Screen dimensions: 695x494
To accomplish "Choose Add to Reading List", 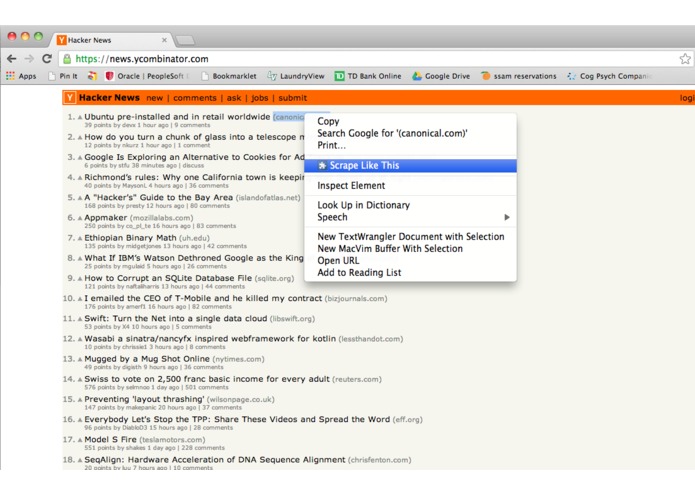I will tap(410, 272).
